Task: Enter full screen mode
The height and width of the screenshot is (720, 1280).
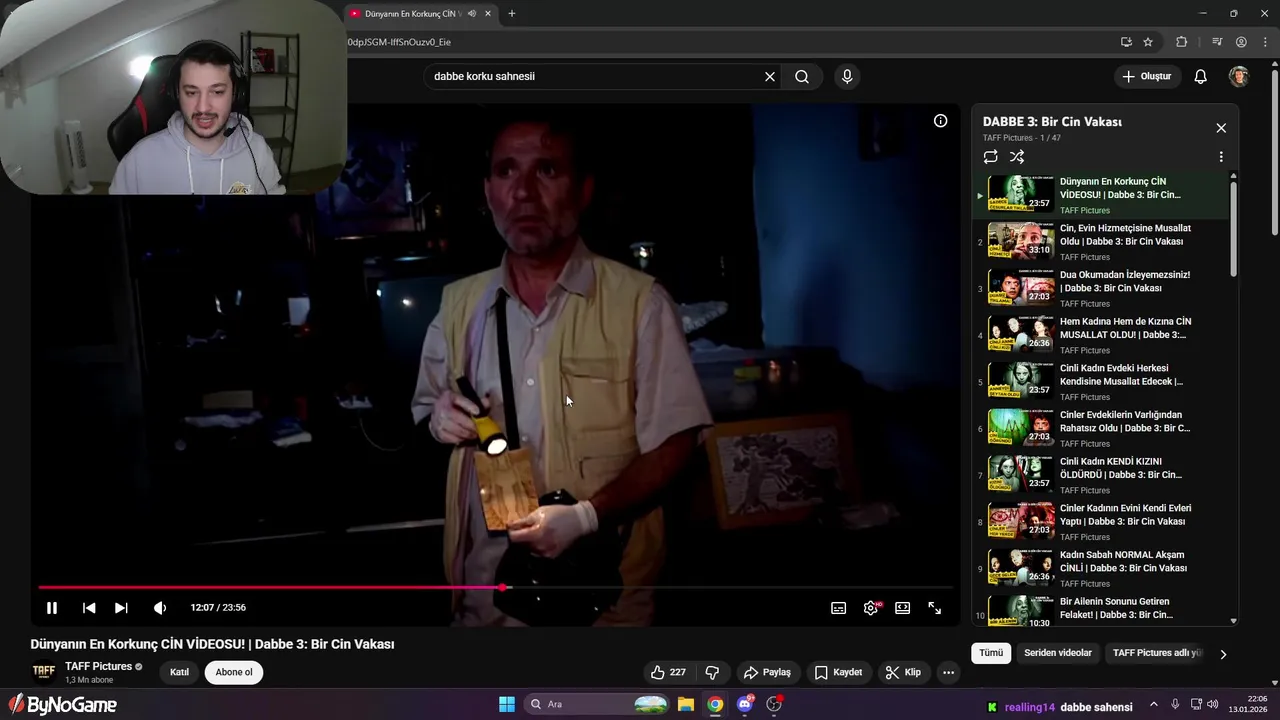Action: pos(935,607)
